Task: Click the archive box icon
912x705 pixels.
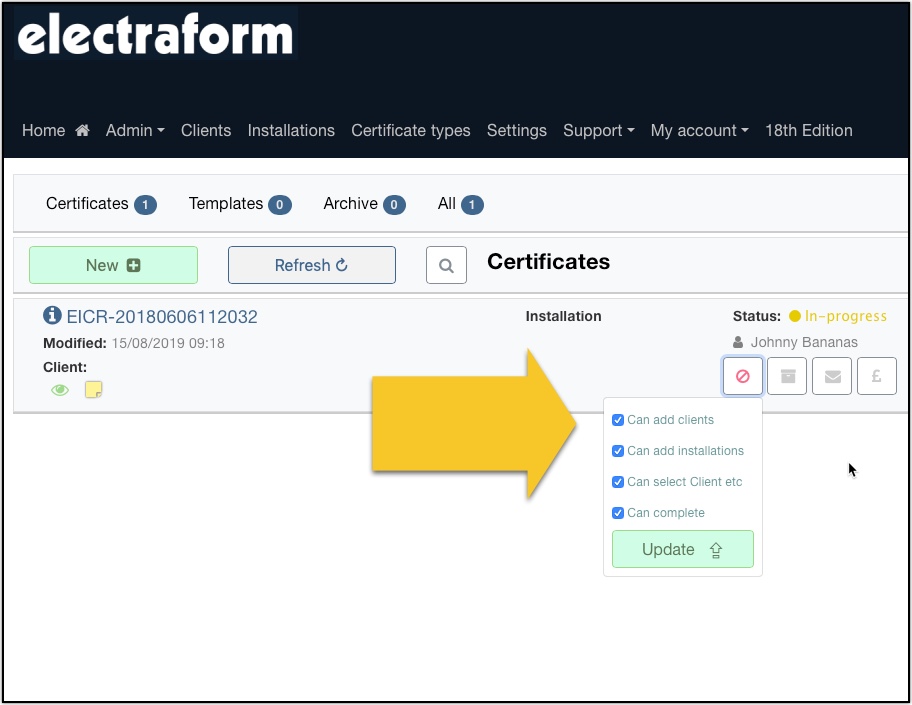Action: pyautogui.click(x=787, y=376)
